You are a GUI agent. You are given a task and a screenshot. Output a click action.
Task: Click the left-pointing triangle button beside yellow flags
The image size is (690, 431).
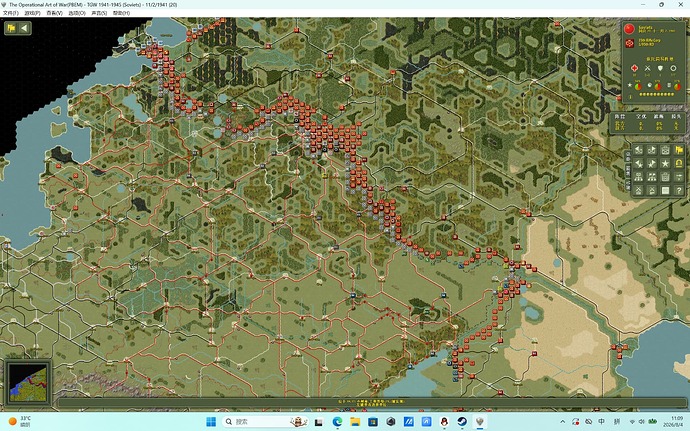coord(25,28)
